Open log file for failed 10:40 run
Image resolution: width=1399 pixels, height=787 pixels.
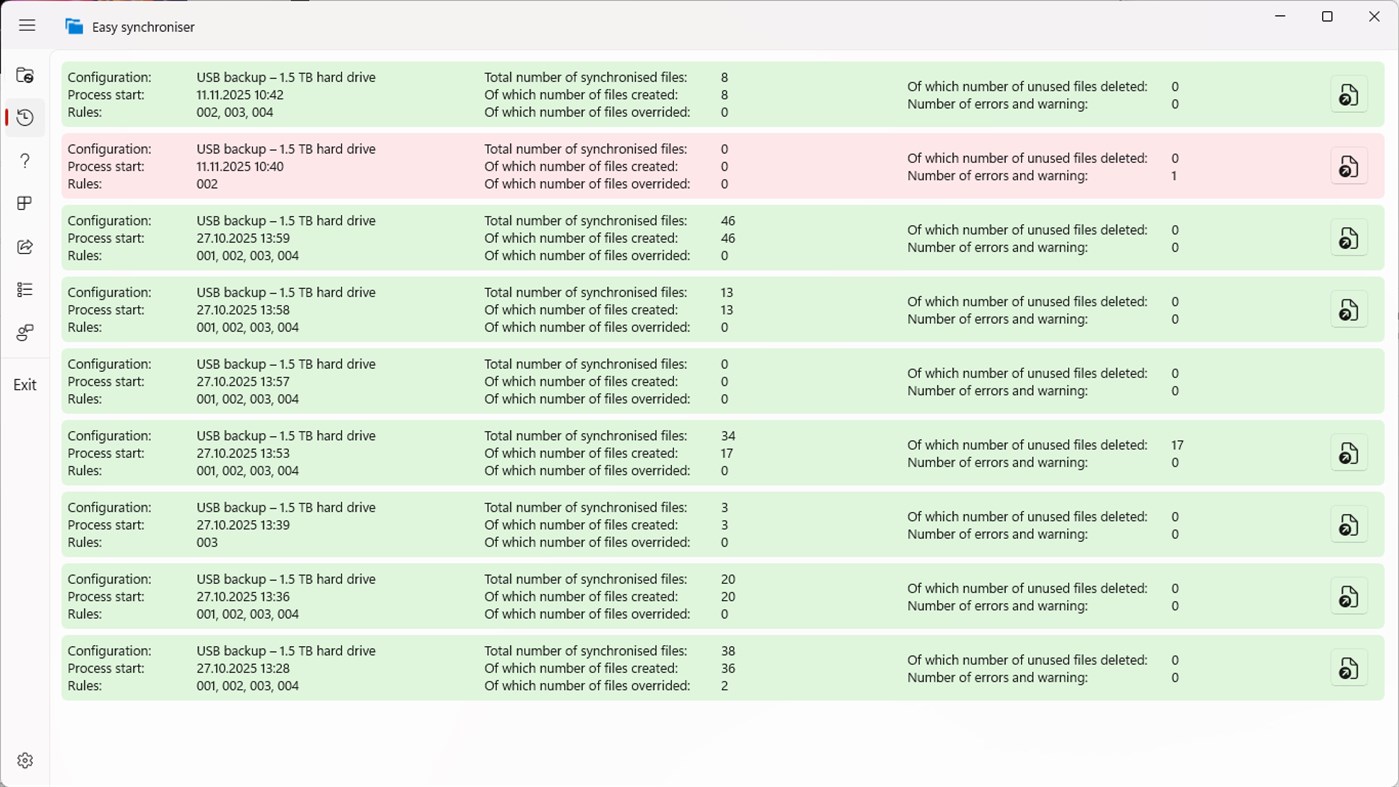pos(1348,167)
